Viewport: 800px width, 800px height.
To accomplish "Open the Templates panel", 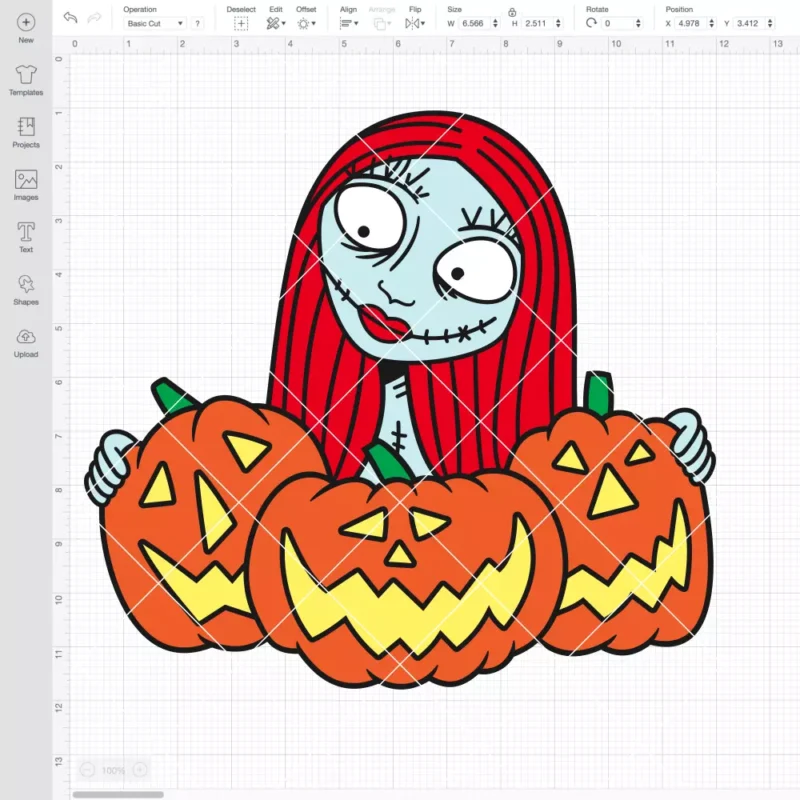I will click(x=26, y=81).
